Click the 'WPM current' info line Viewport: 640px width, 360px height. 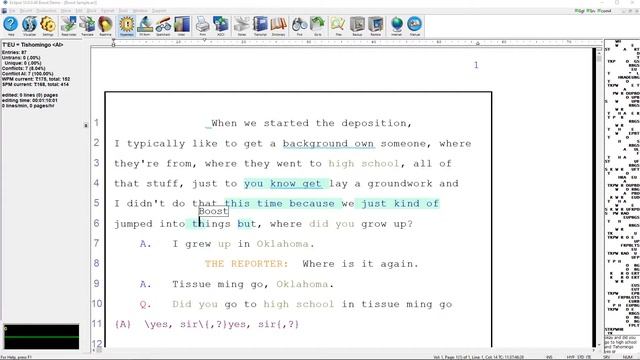[36, 79]
